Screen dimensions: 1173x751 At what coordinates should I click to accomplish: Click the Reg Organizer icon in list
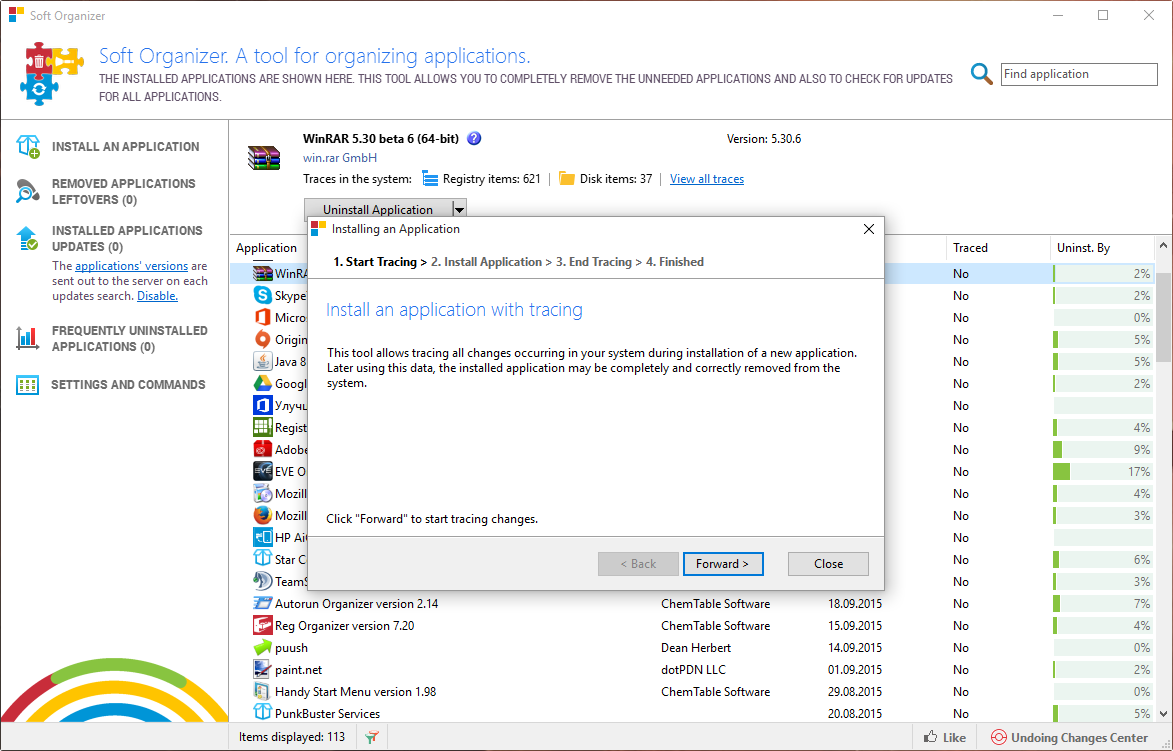point(263,625)
